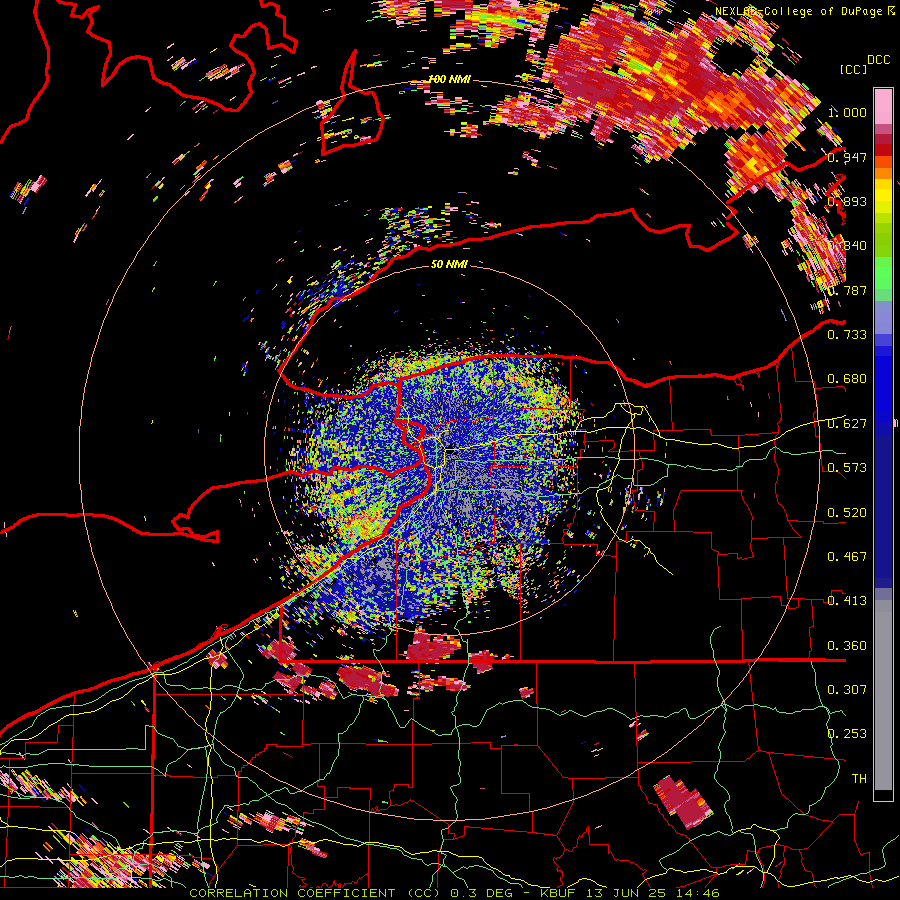Pick the orange color bar segment
This screenshot has height=900, width=900.
(x=883, y=173)
